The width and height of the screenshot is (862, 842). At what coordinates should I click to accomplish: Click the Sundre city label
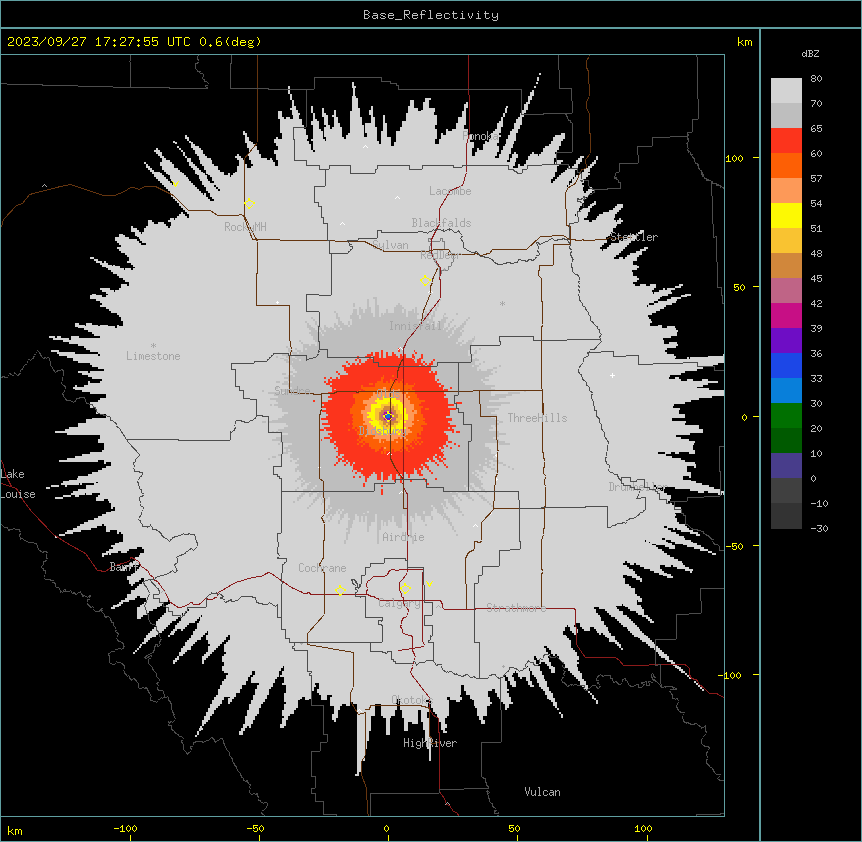click(x=292, y=390)
